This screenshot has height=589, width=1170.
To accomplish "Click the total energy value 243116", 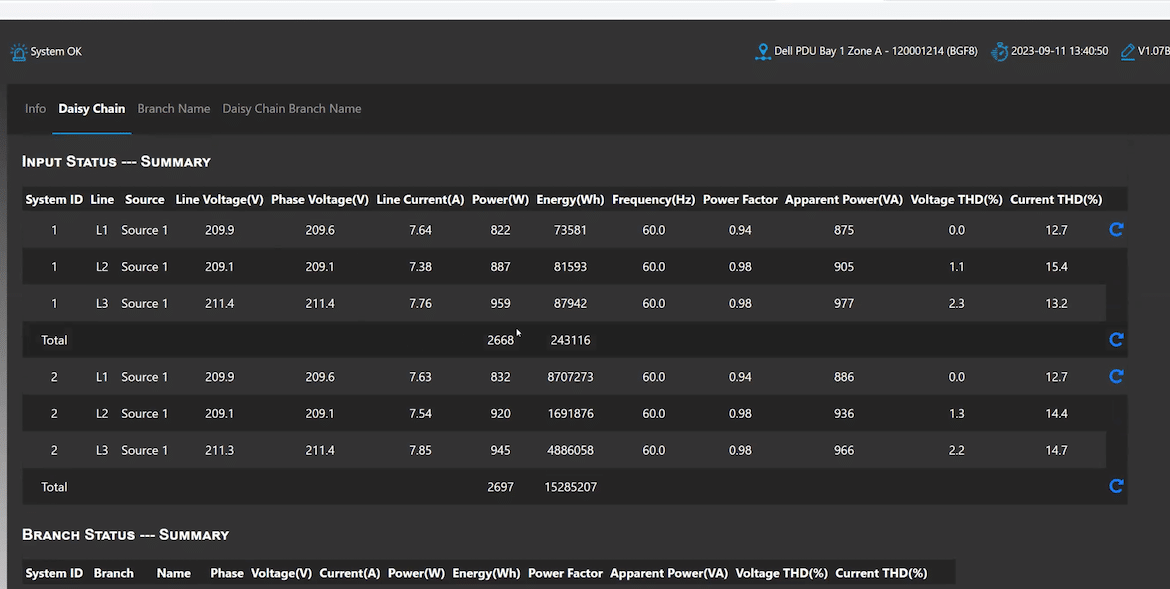I will pos(570,340).
